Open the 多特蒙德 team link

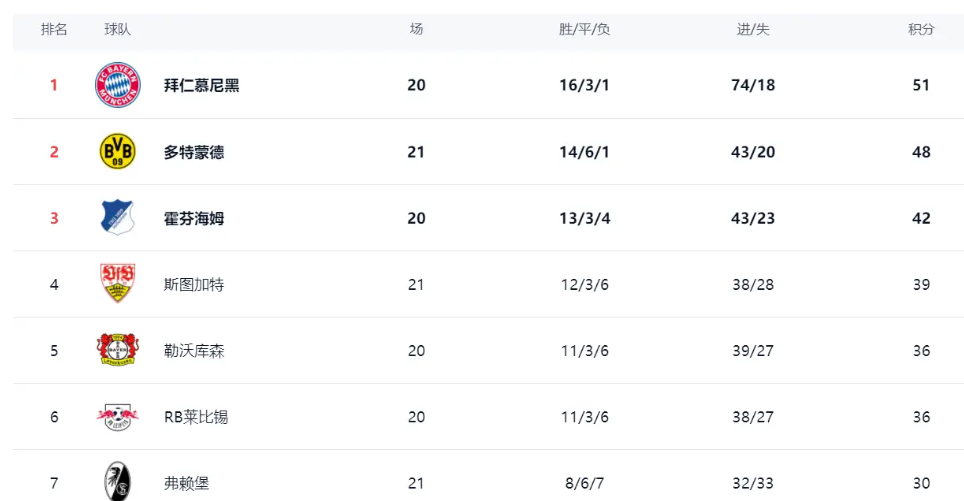(x=194, y=152)
